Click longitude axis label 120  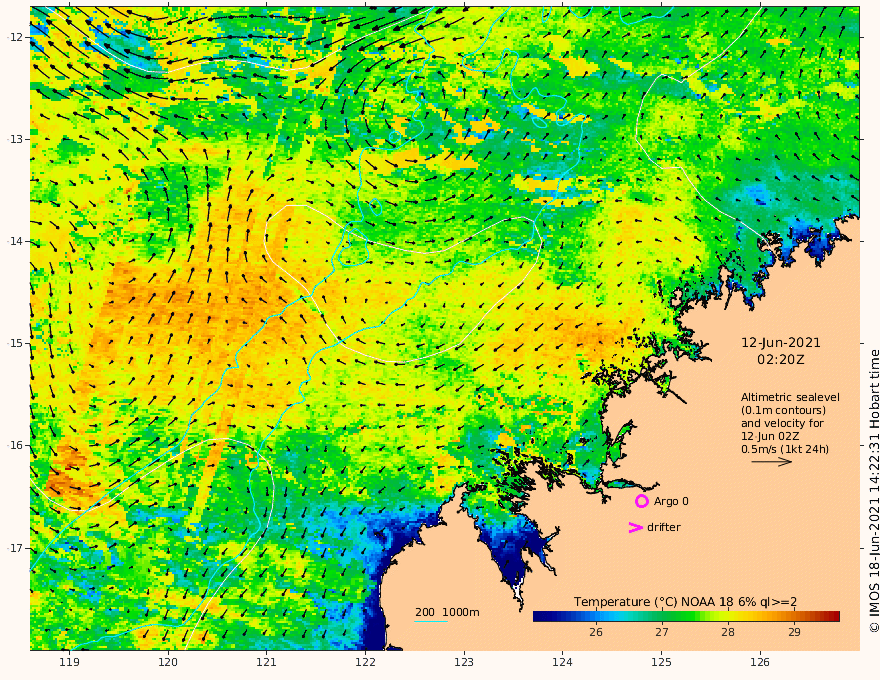click(x=168, y=663)
